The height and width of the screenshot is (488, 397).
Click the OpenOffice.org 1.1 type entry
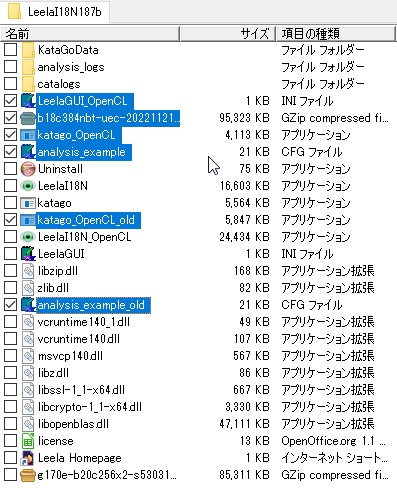(x=334, y=441)
